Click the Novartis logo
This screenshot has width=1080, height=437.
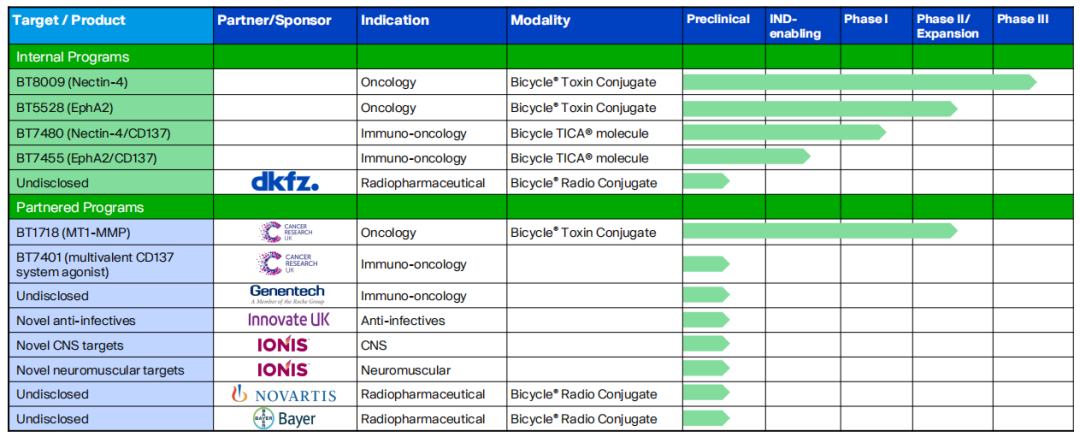click(x=285, y=394)
